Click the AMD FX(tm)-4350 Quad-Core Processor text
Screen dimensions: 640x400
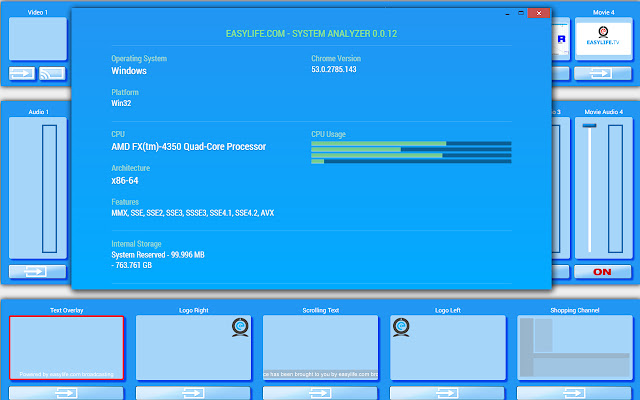(189, 147)
